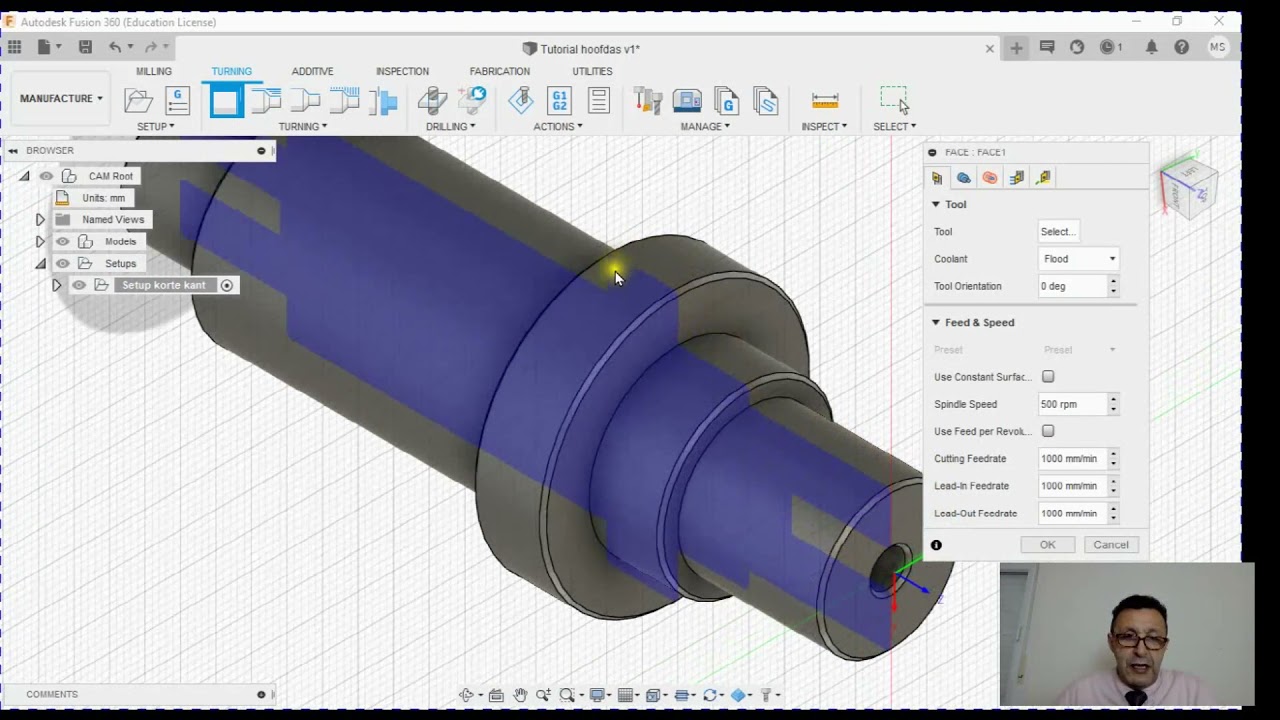This screenshot has height=720, width=1280.
Task: Open the TURNING group dropdown below icons
Action: (303, 127)
